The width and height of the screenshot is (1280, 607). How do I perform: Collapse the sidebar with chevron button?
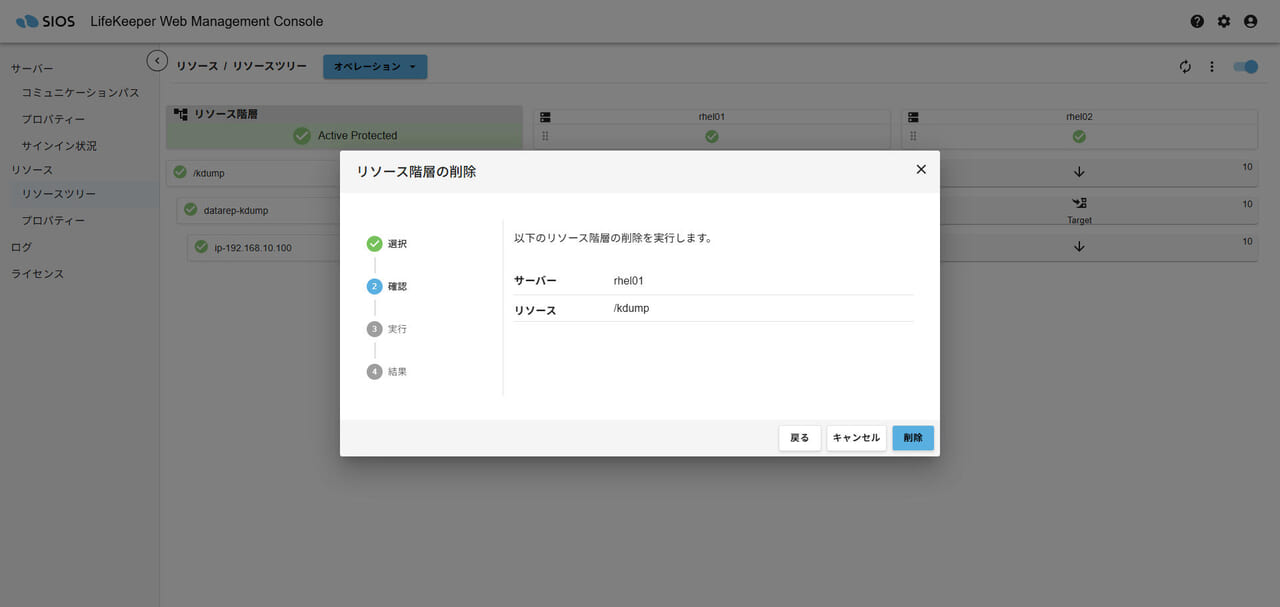point(157,61)
